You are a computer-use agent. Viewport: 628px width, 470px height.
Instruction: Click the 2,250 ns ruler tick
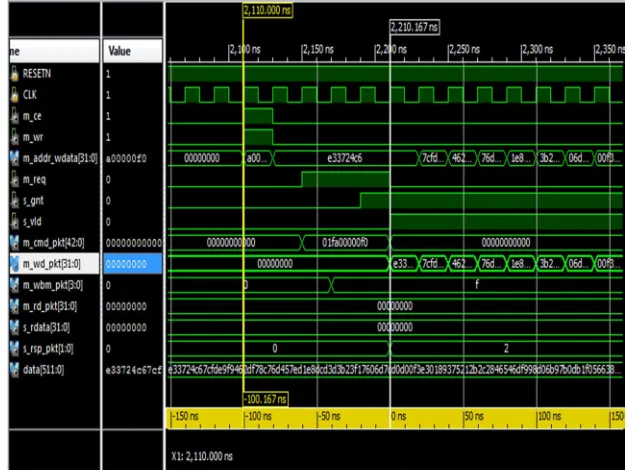point(464,50)
